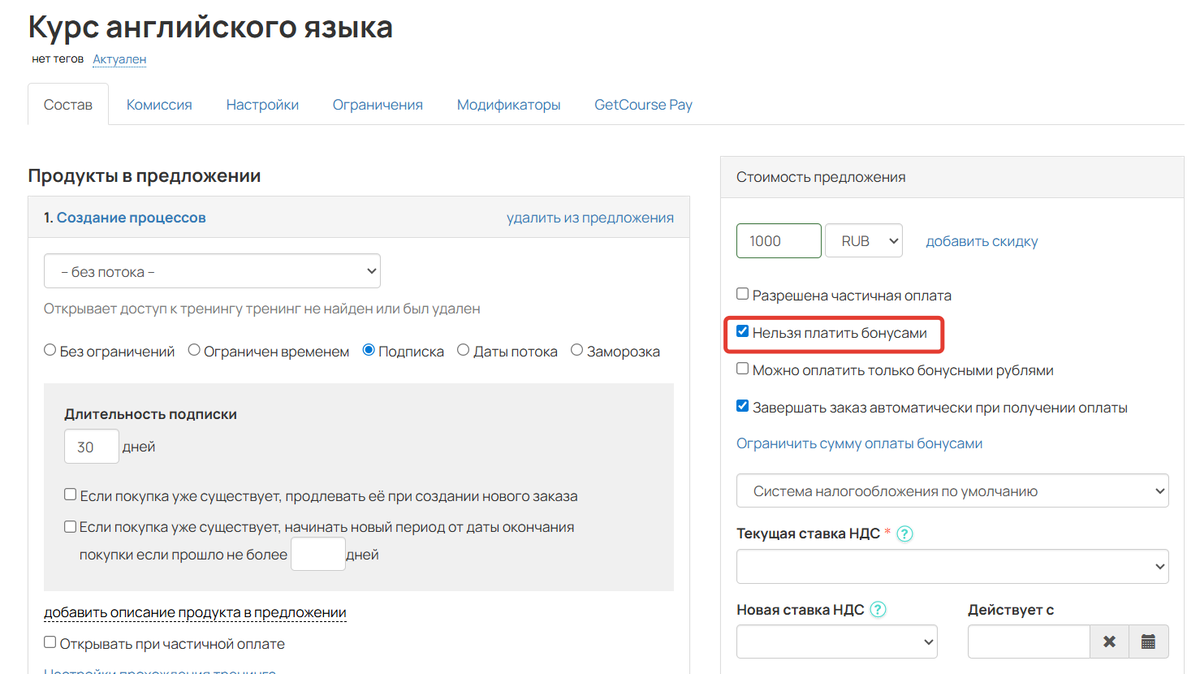1200x674 pixels.
Task: Open the "Система налогообложения по умолчанию" dropdown
Action: pos(952,490)
